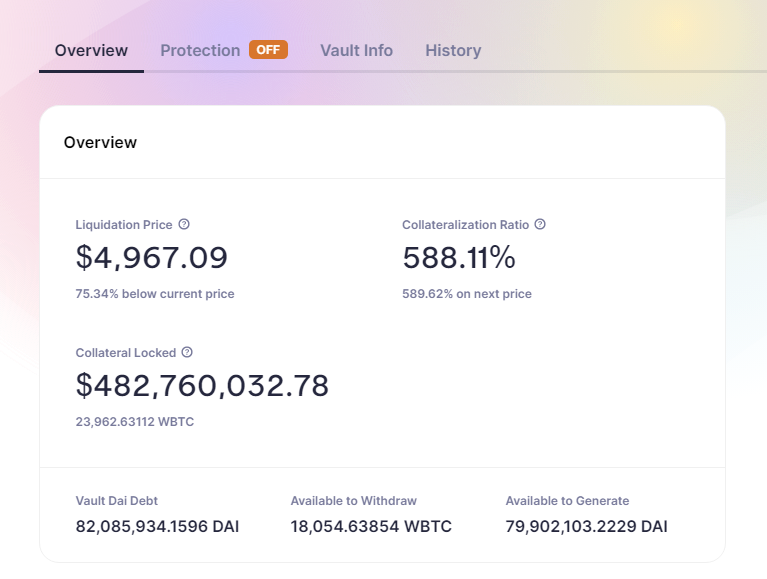Open help icon beside Liquidation Price
The width and height of the screenshot is (767, 579).
[184, 225]
